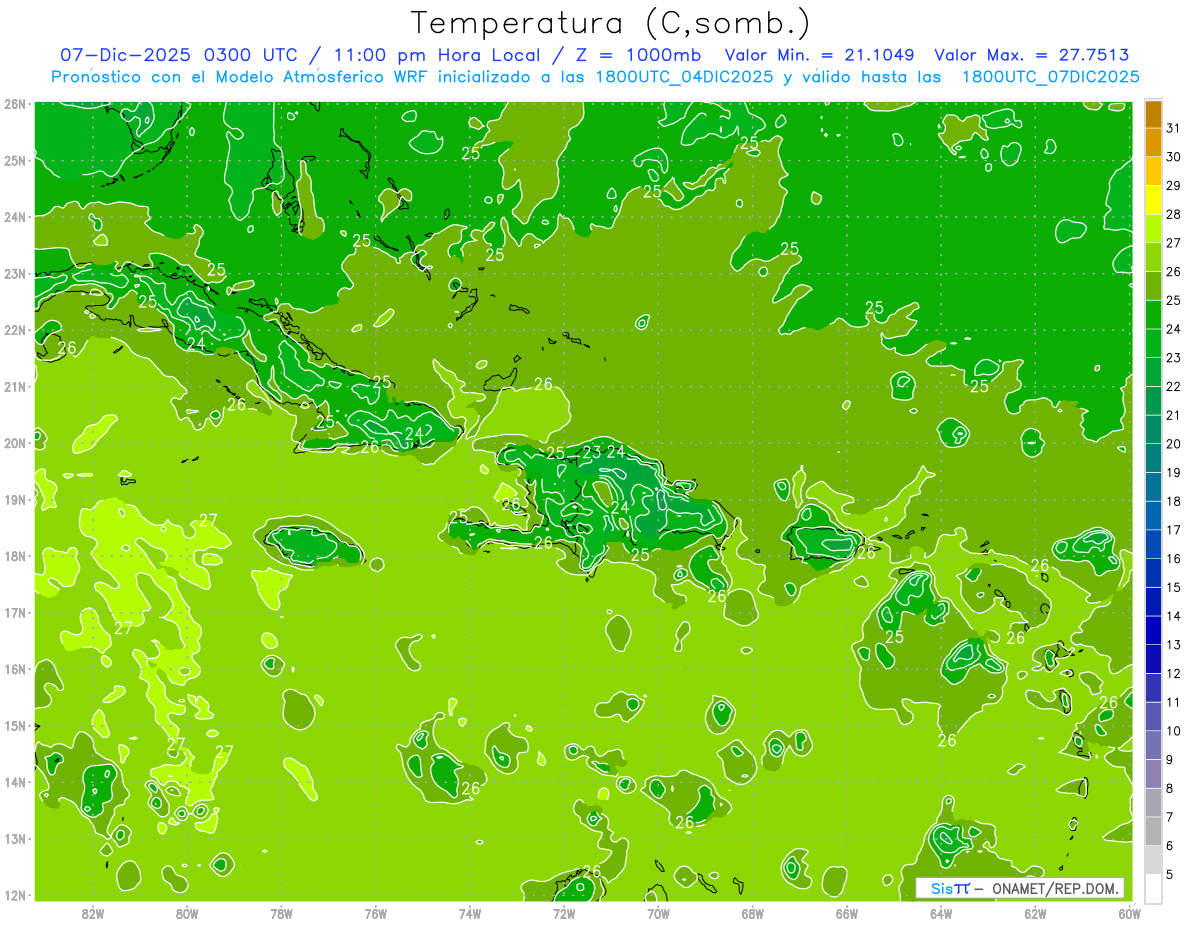Click the '66W' longitude axis label
Screen dimensions: 1200x927
click(846, 913)
